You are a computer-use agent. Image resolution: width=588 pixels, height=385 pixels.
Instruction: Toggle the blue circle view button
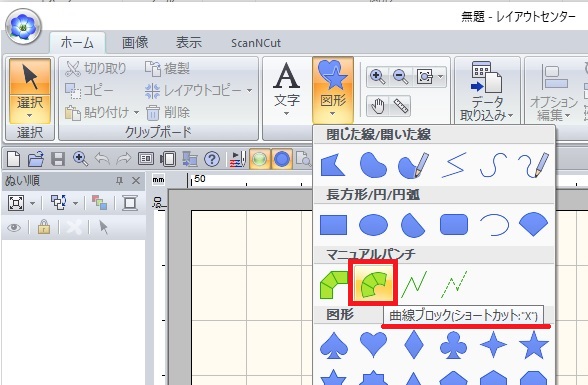(282, 159)
